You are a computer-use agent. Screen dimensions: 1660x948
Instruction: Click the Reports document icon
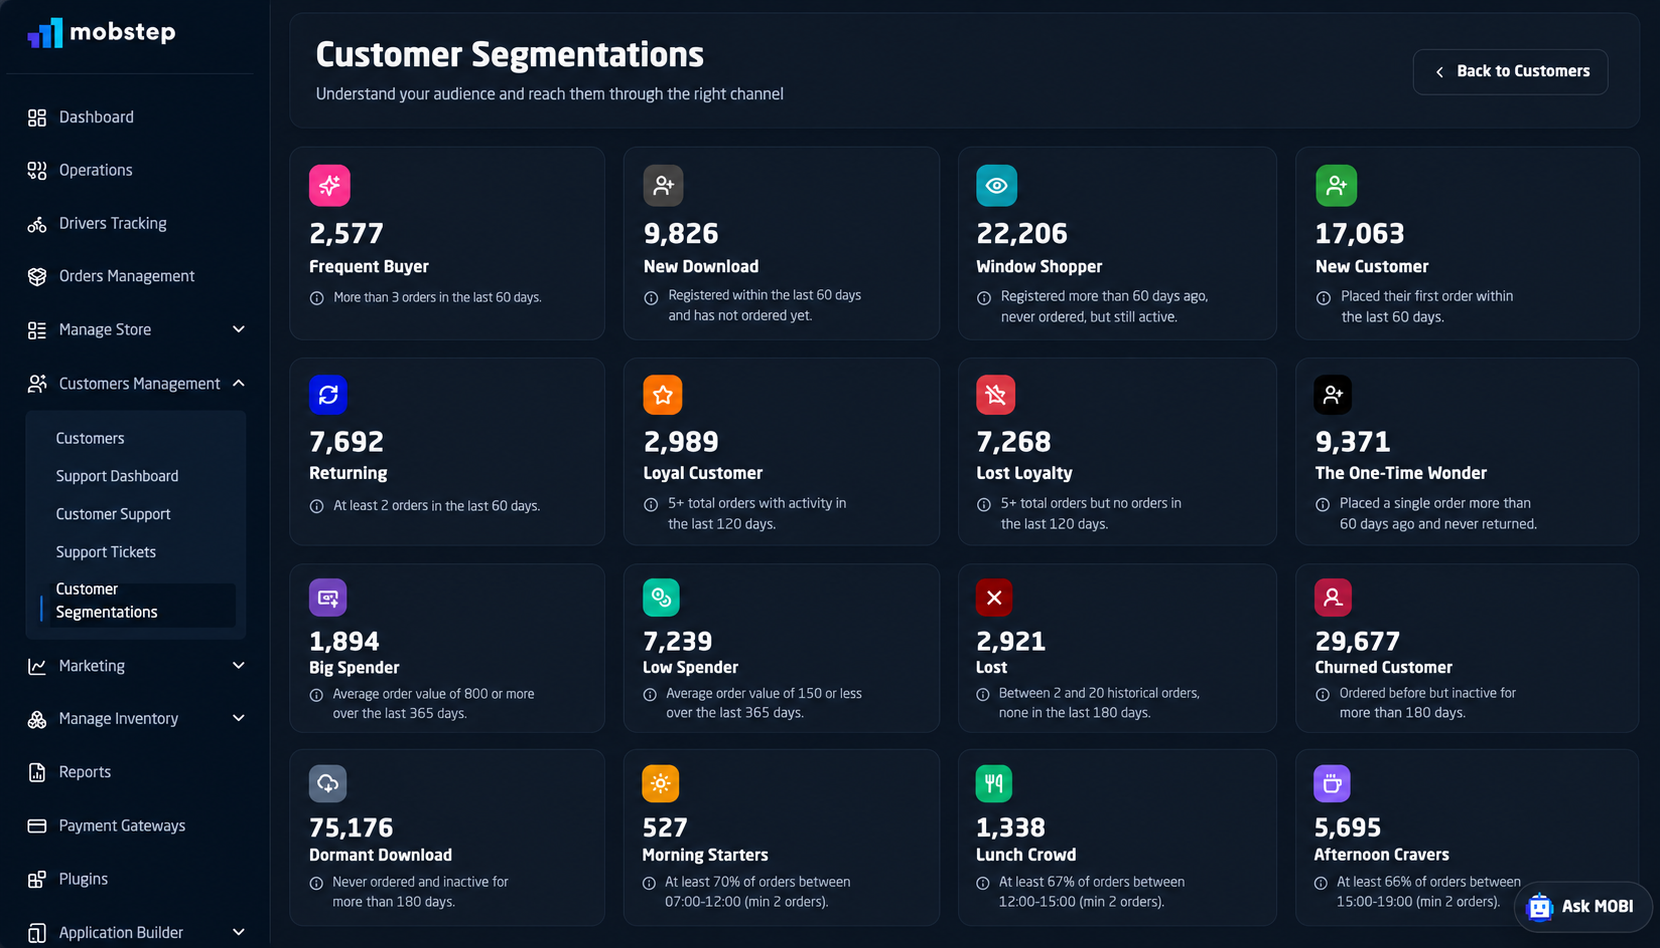click(37, 772)
